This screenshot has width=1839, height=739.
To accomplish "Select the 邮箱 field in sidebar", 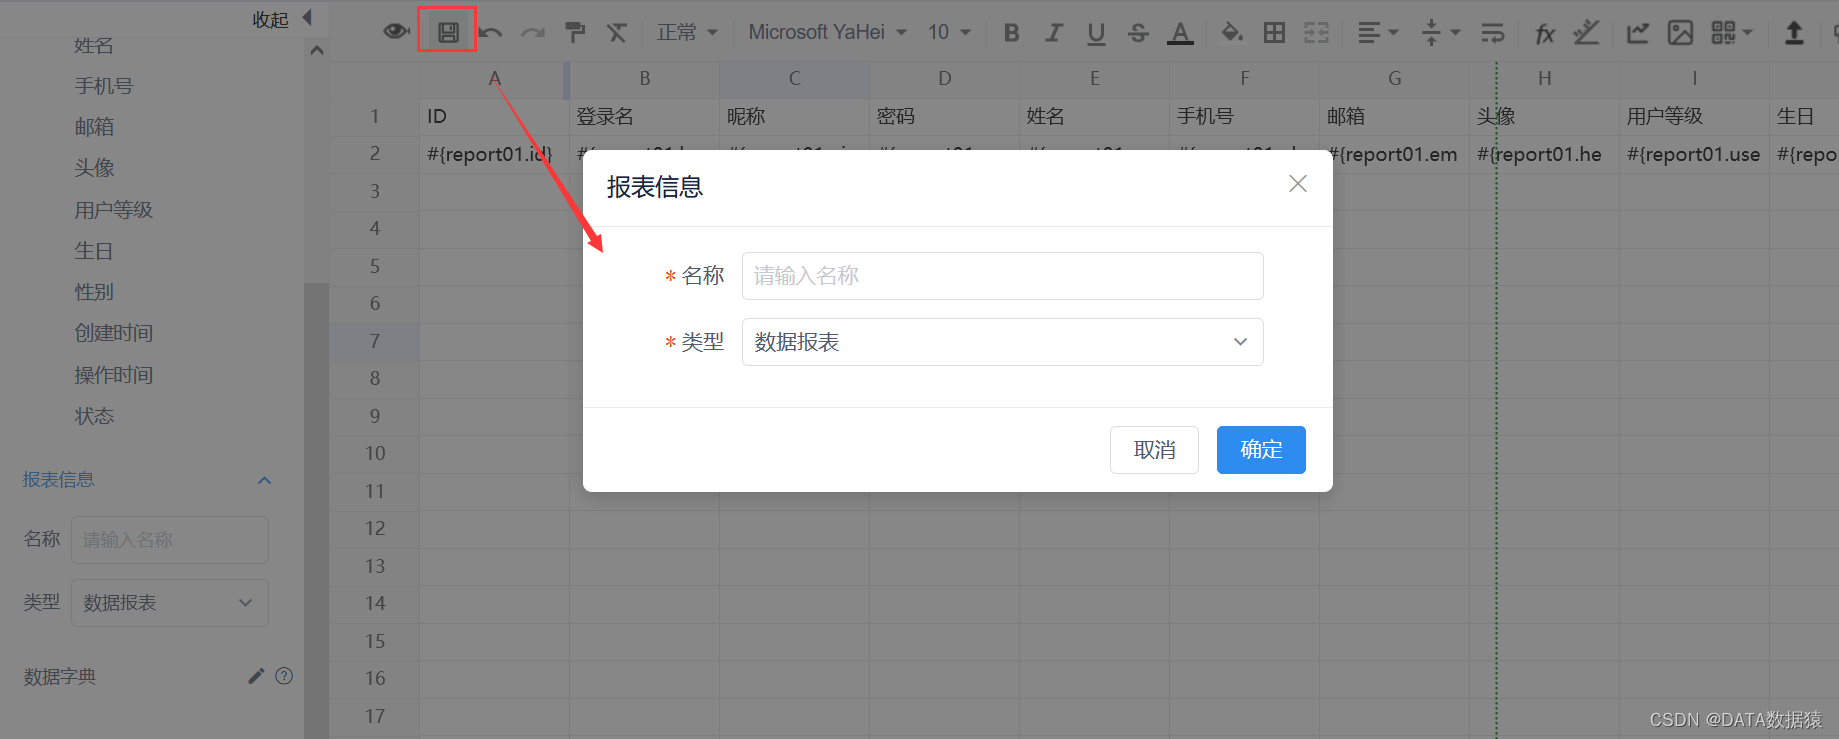I will pos(95,127).
